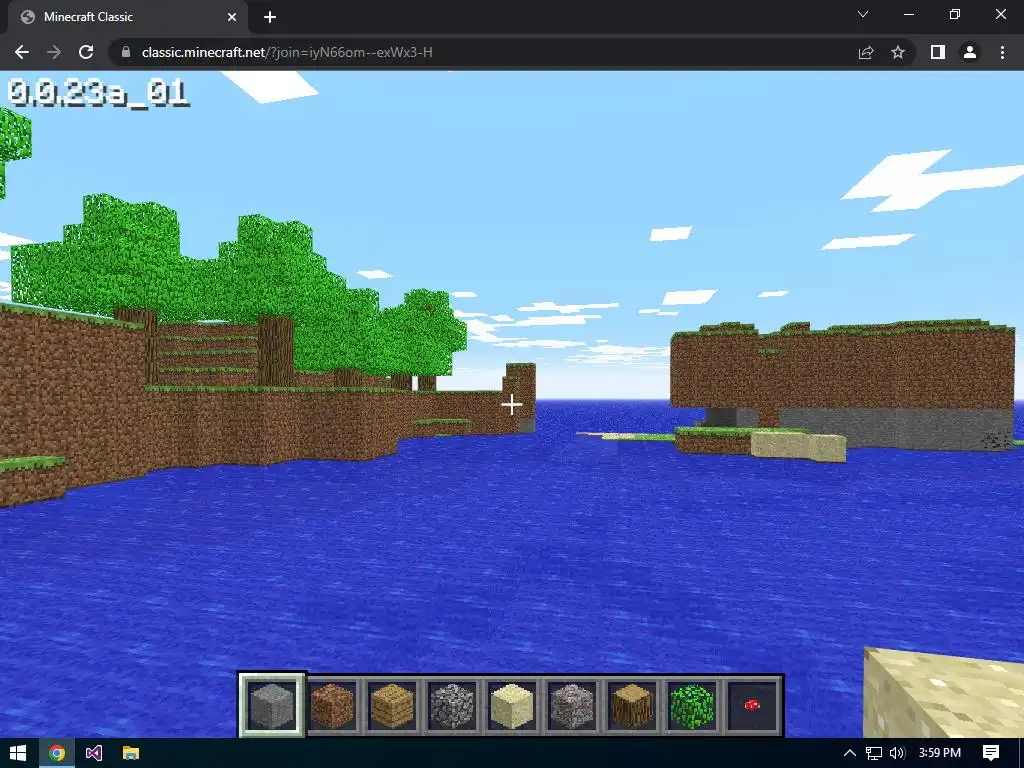This screenshot has height=768, width=1024.
Task: Select the dirt block in hotbar
Action: tap(332, 705)
